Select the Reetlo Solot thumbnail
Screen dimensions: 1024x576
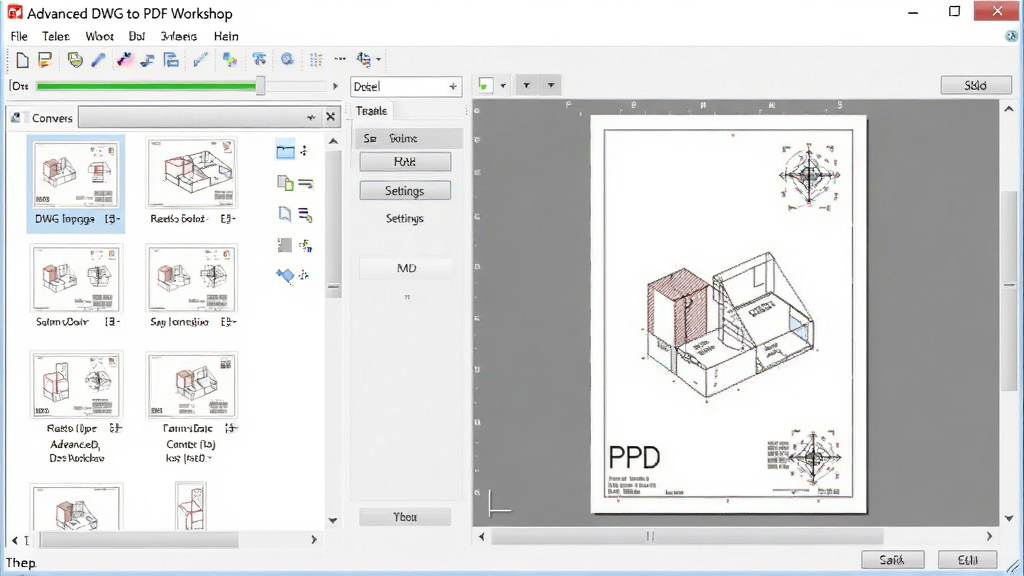[x=191, y=174]
